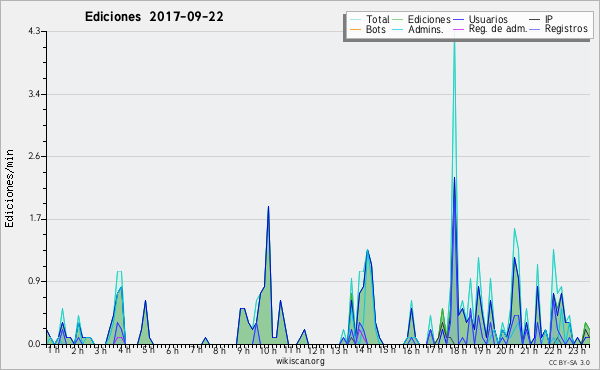Click the y-axis label 'Ediciones/min'
600x370 pixels.
(x=9, y=189)
